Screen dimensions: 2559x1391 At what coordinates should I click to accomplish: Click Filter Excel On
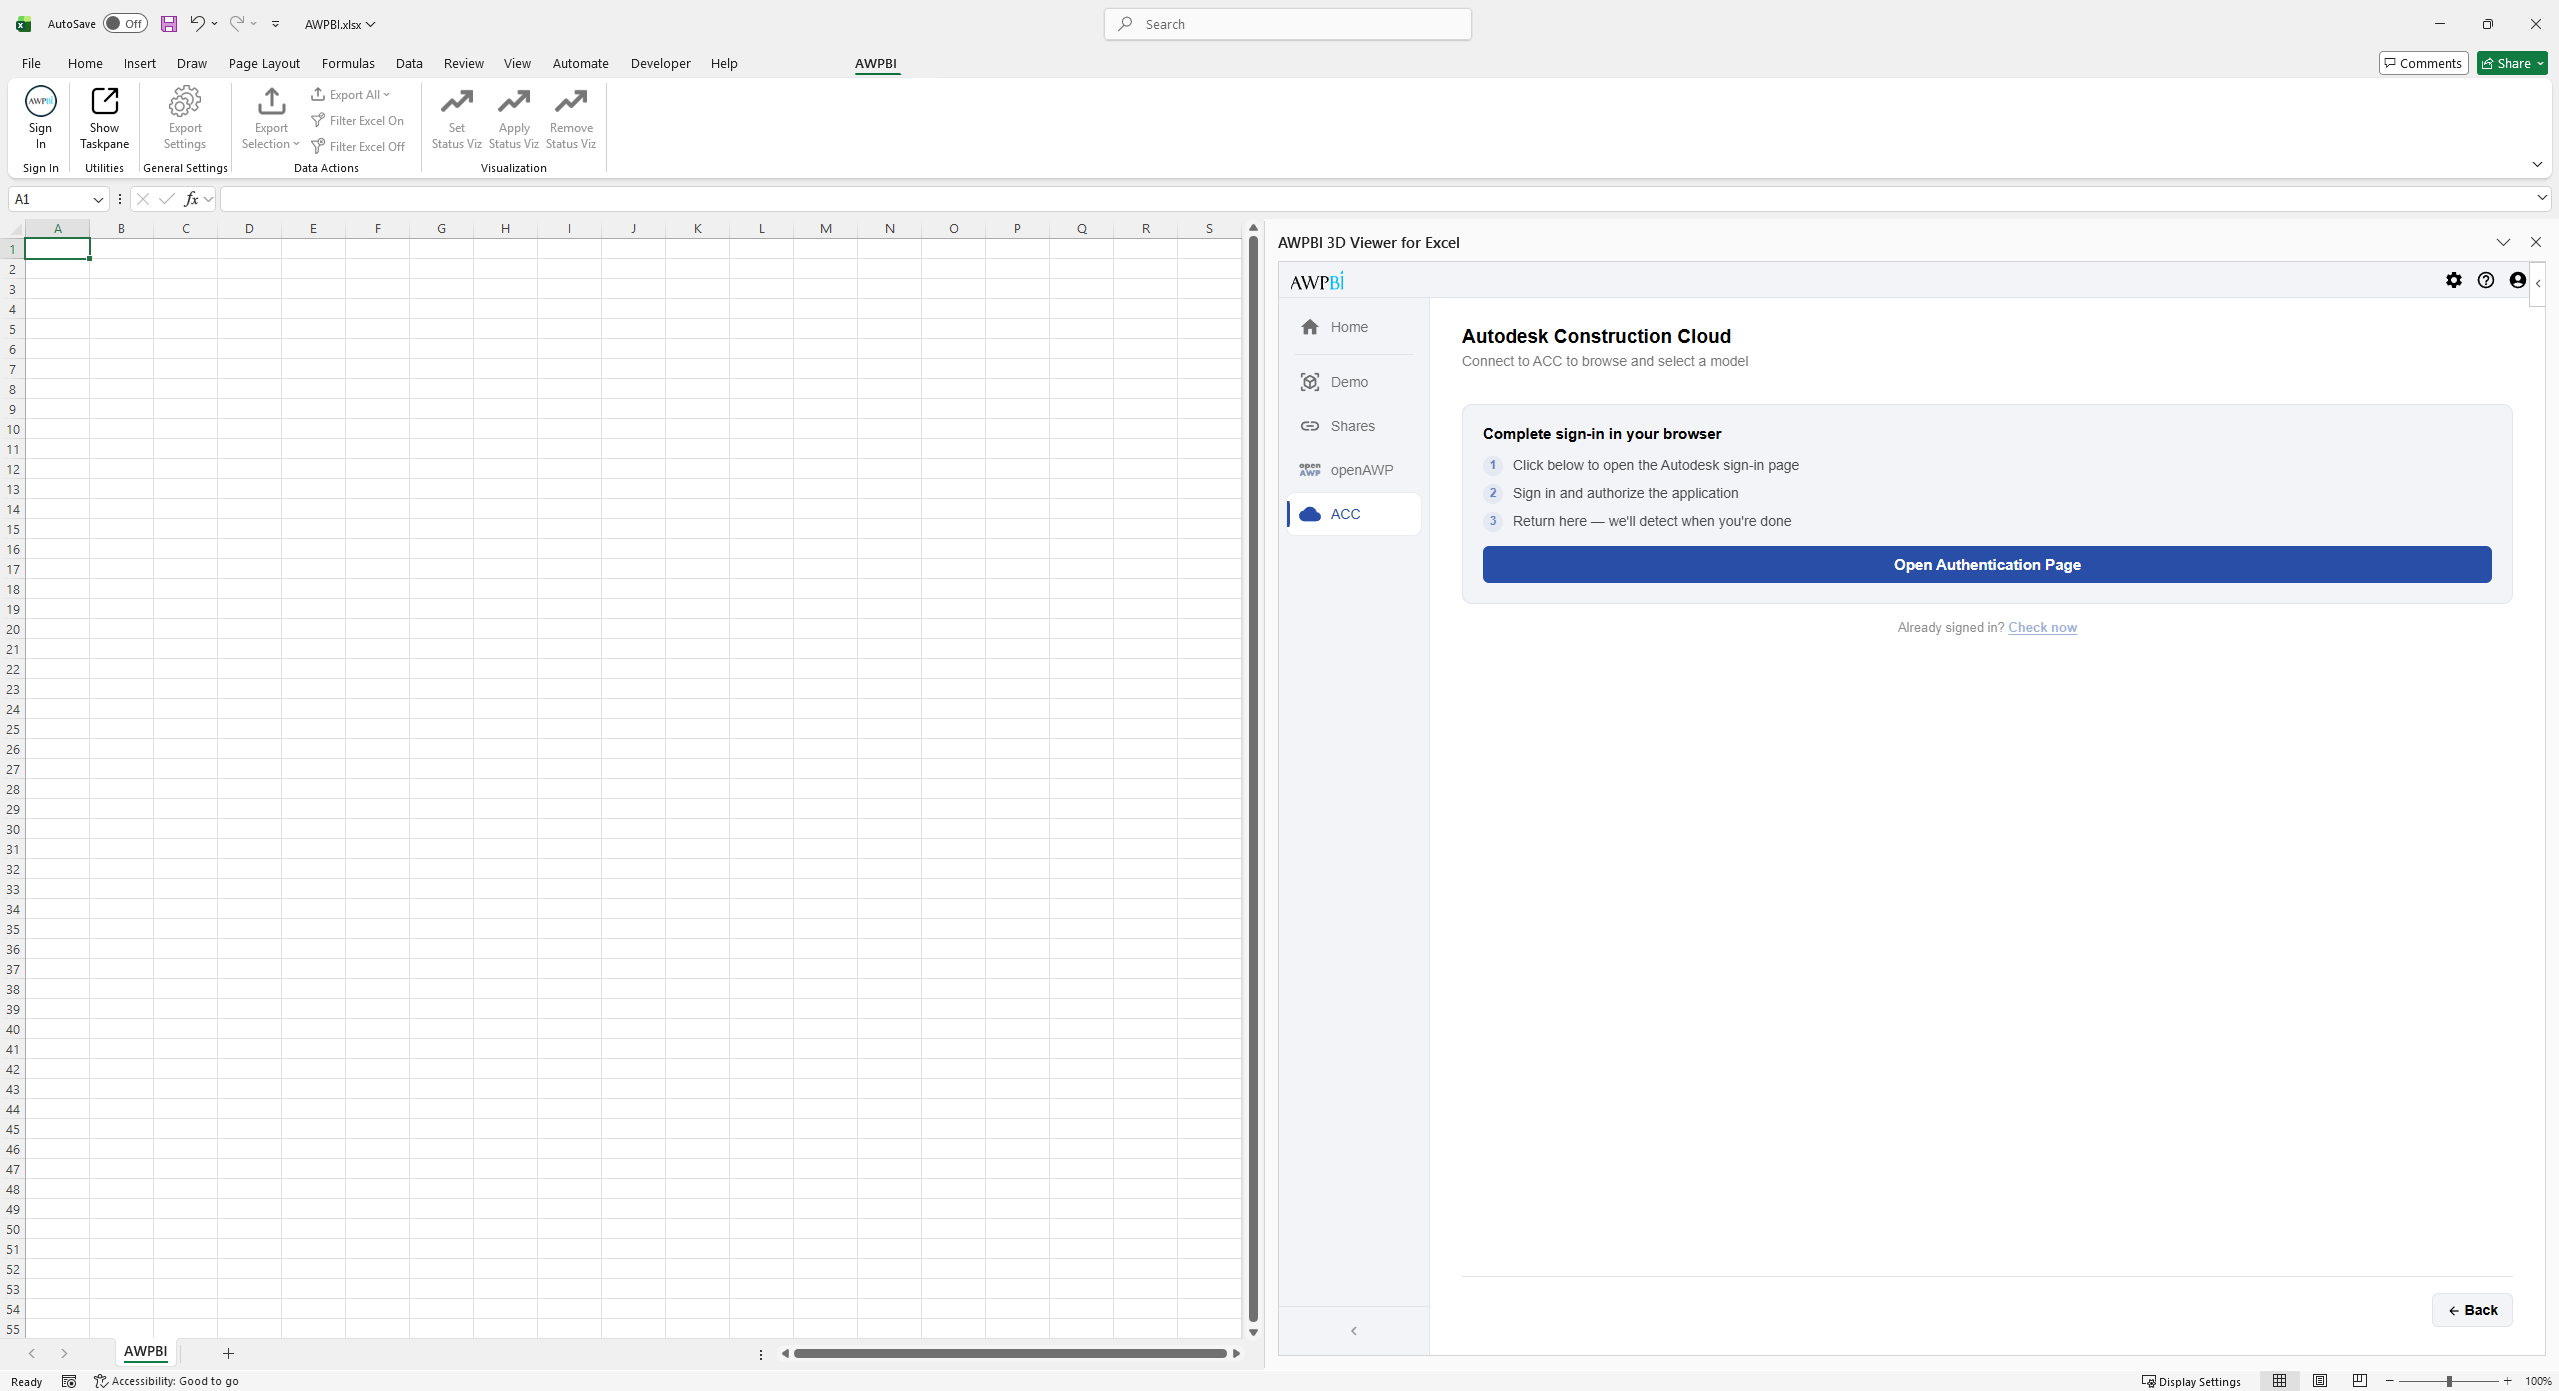tap(357, 121)
